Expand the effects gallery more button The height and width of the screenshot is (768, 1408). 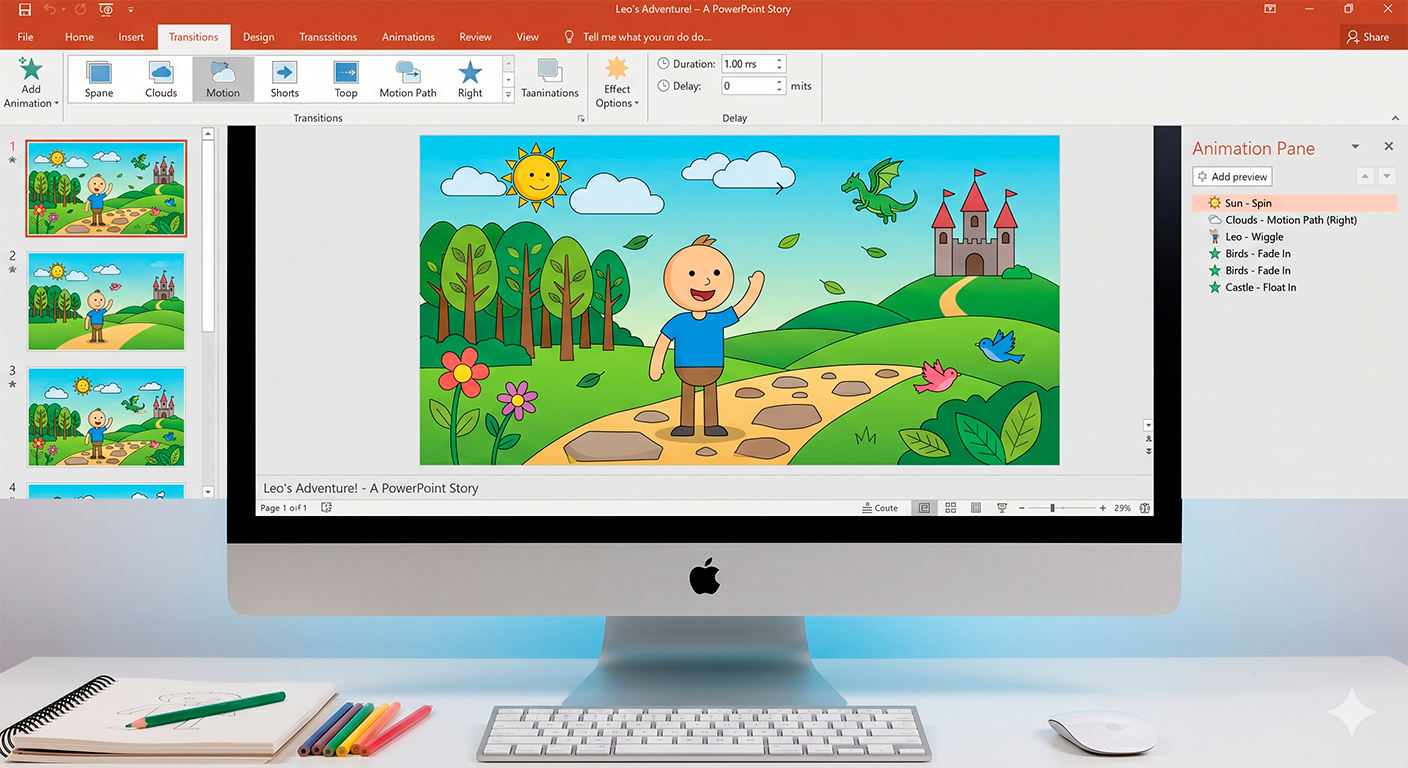click(508, 95)
